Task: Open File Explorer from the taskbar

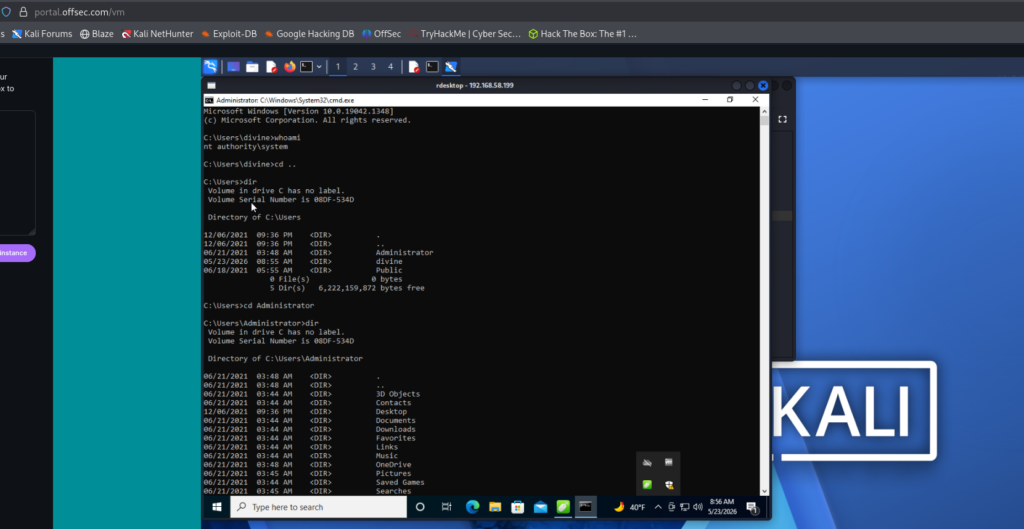Action: 495,507
